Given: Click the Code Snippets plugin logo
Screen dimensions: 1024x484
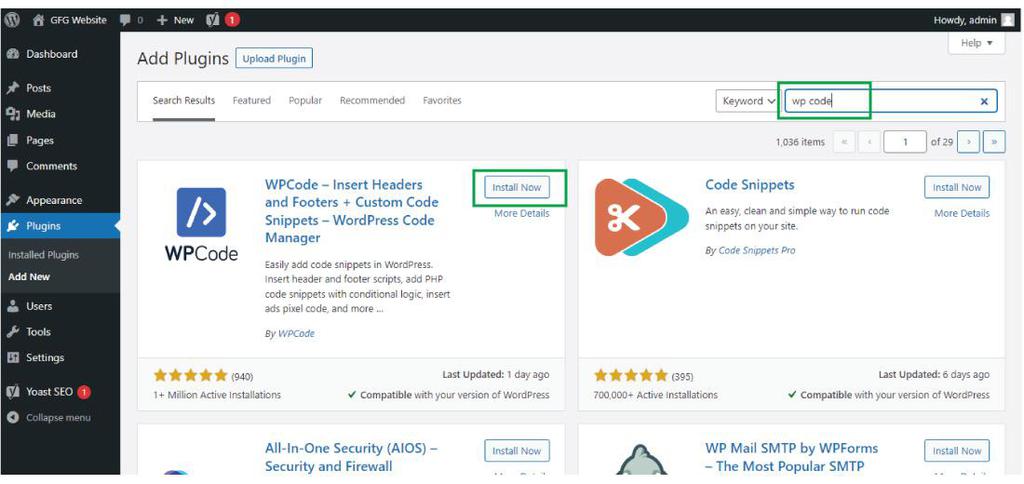Looking at the screenshot, I should (641, 218).
